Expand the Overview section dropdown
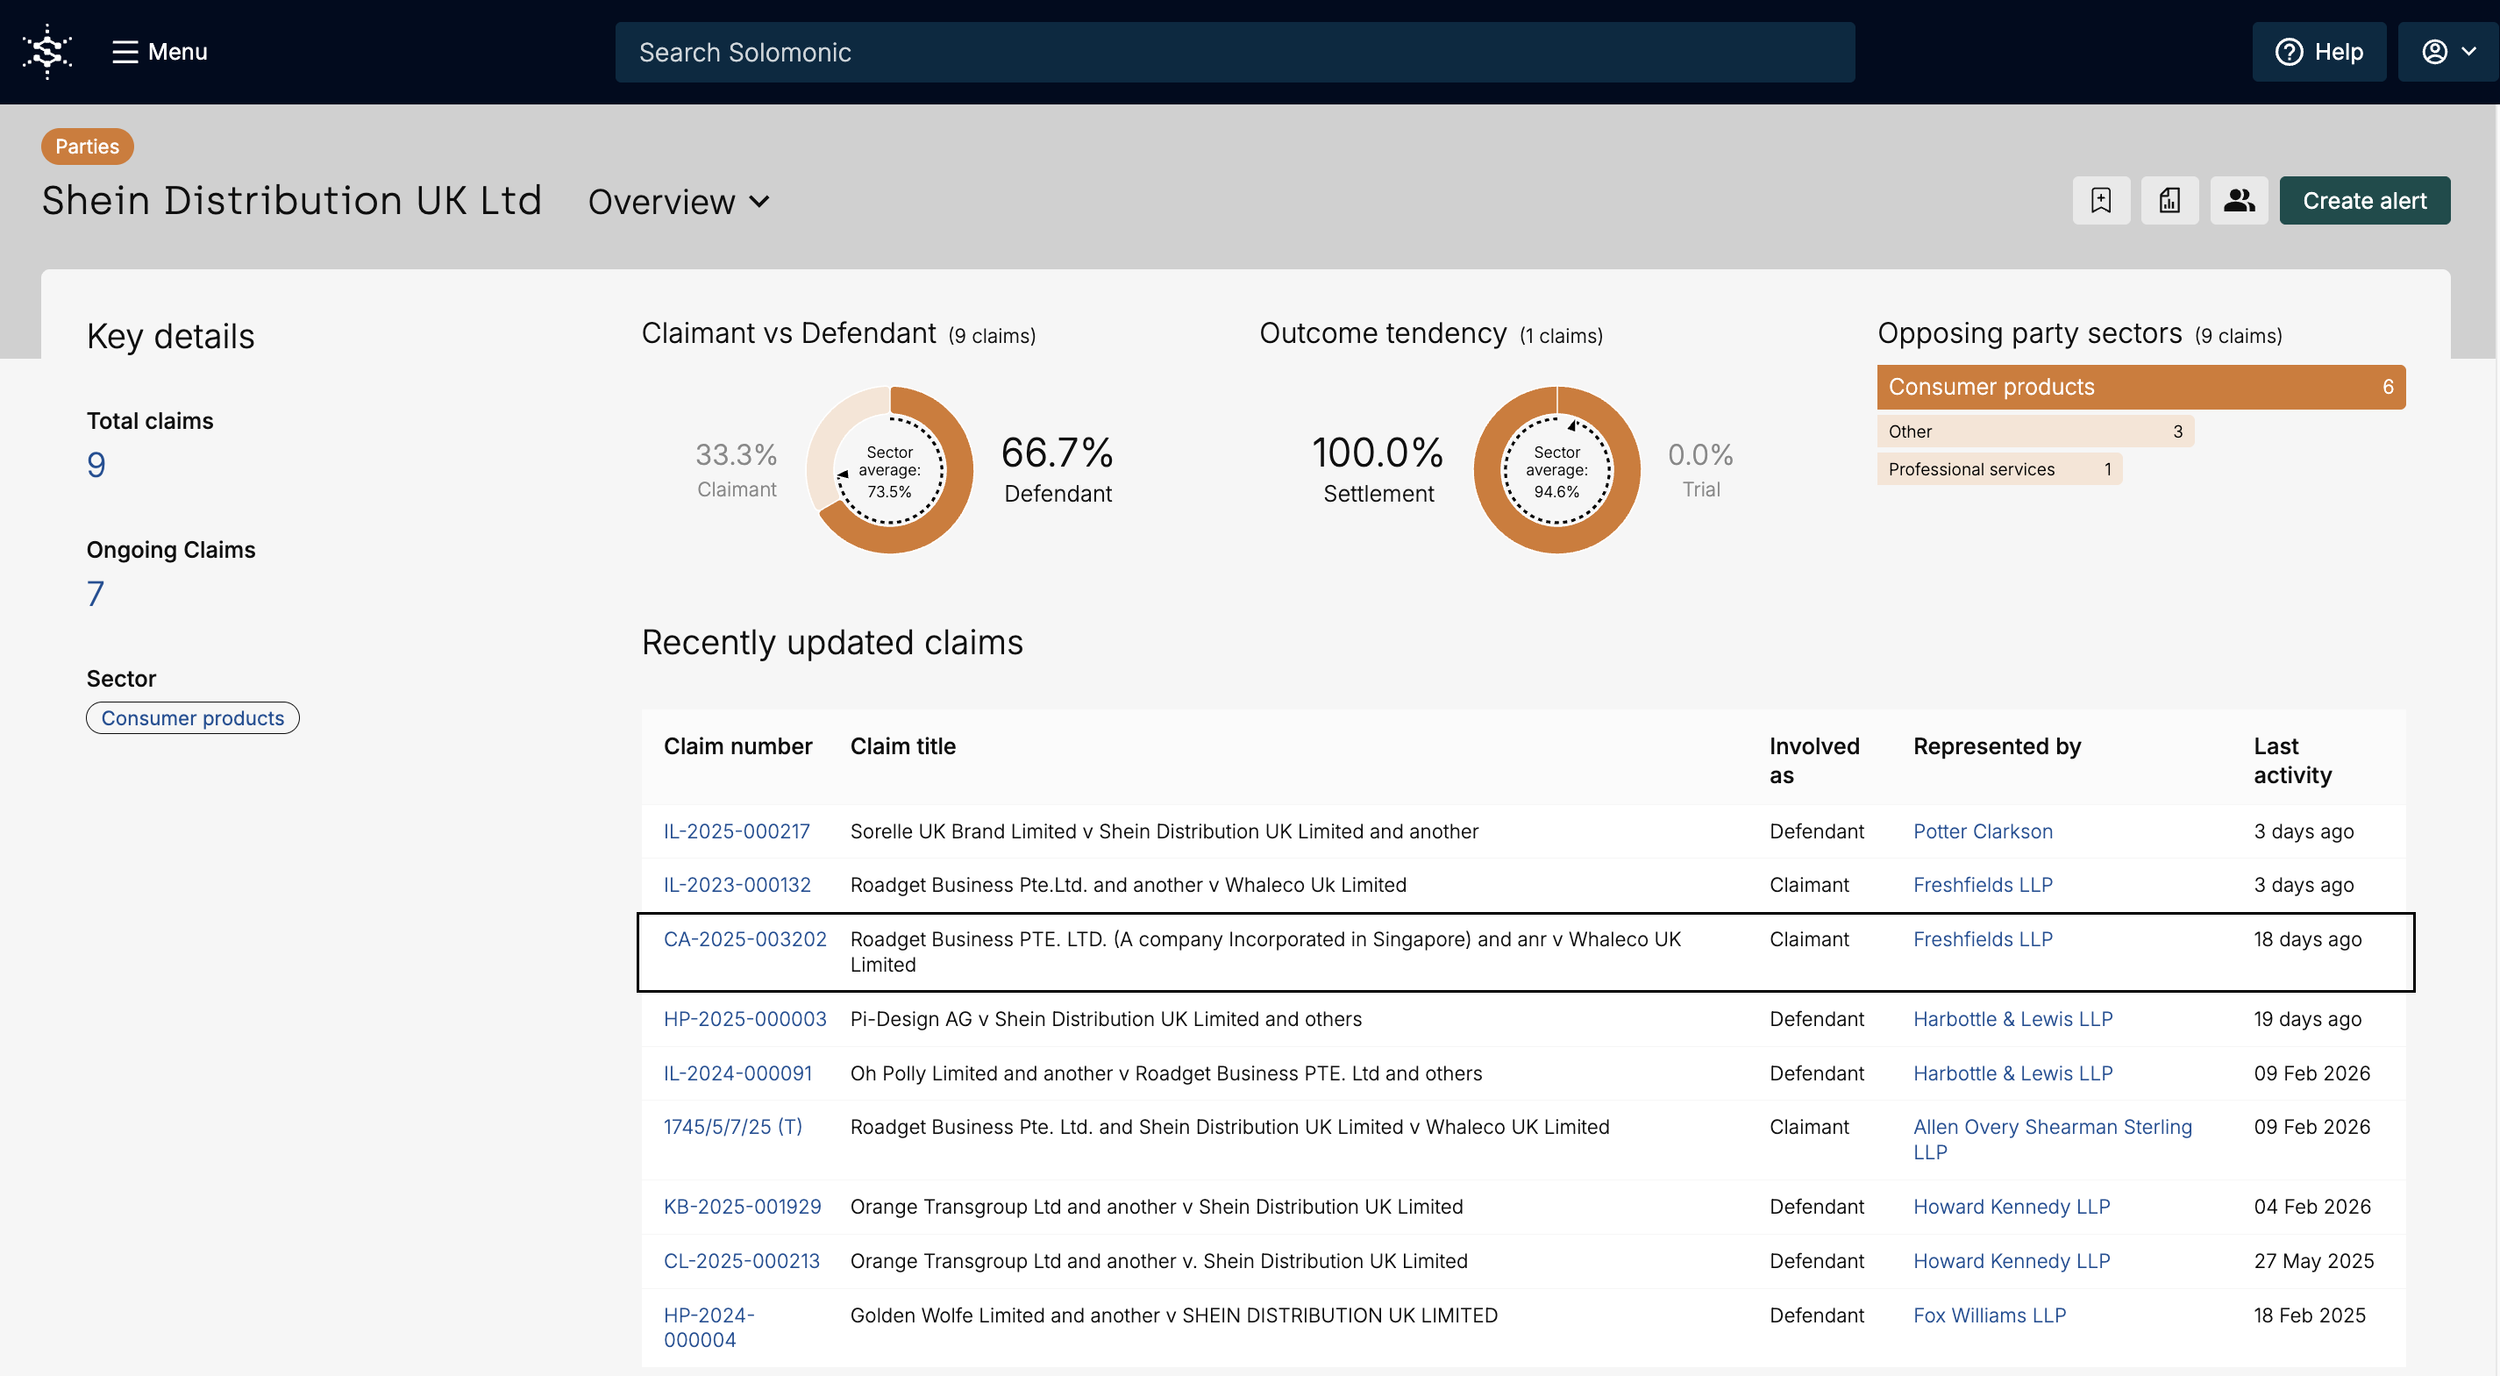This screenshot has width=2500, height=1376. click(x=679, y=202)
